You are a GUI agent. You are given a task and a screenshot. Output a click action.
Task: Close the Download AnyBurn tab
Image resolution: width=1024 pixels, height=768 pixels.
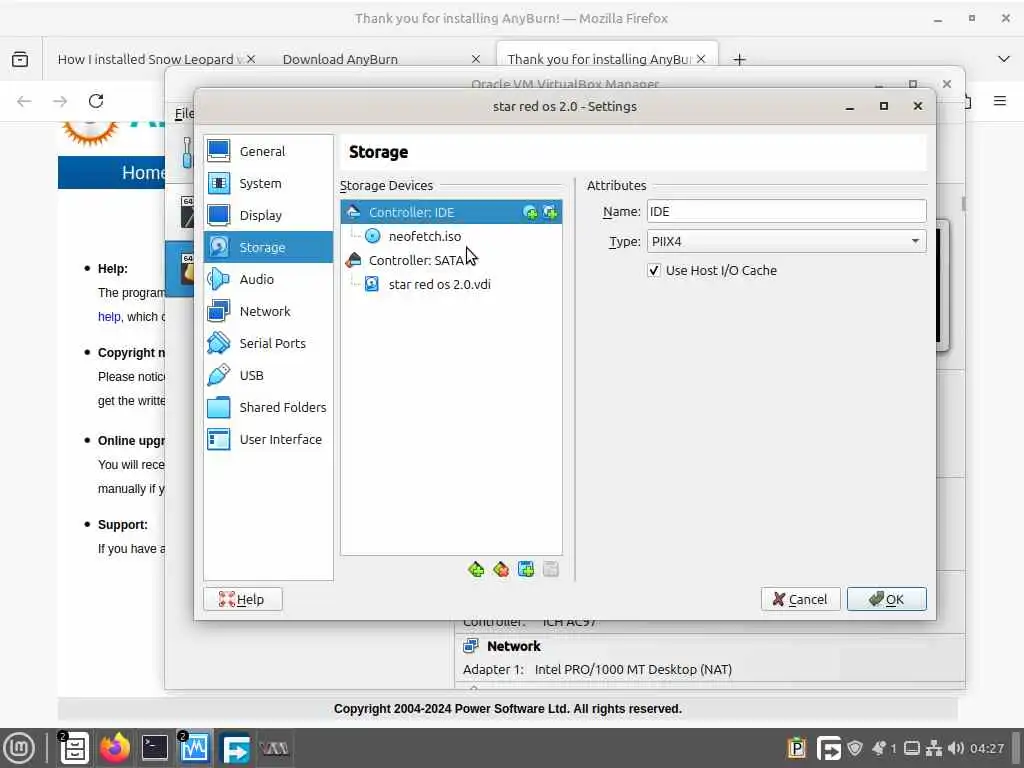tap(476, 59)
